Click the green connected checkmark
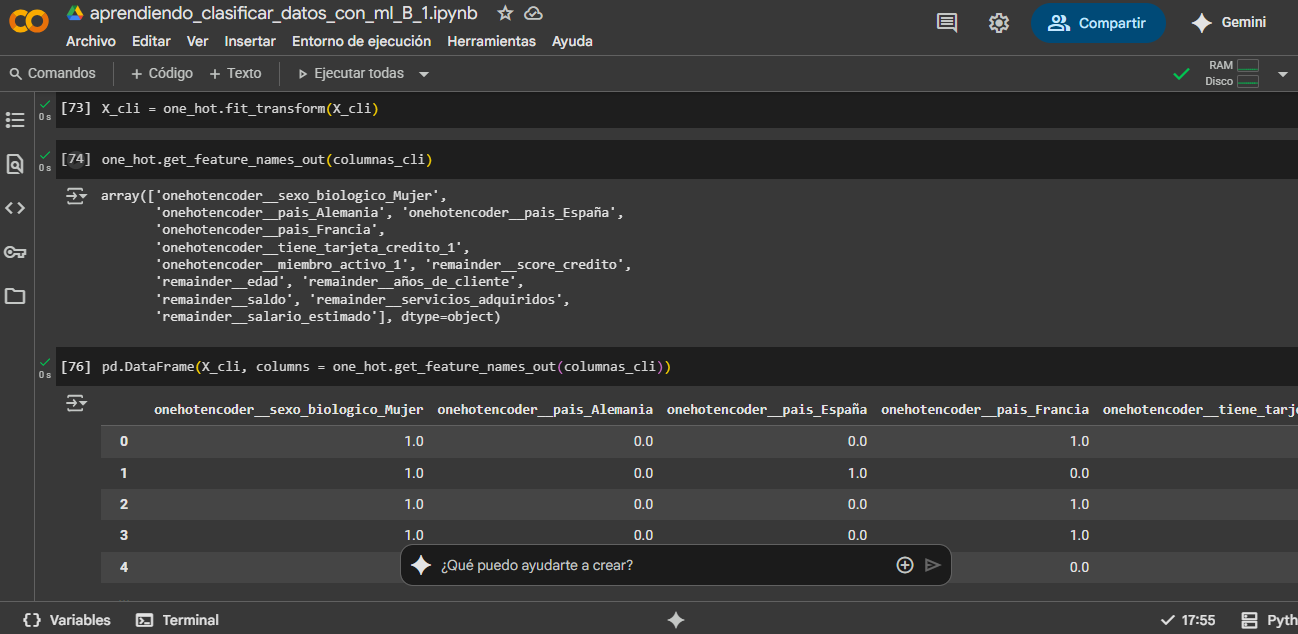The height and width of the screenshot is (634, 1298). click(1181, 74)
